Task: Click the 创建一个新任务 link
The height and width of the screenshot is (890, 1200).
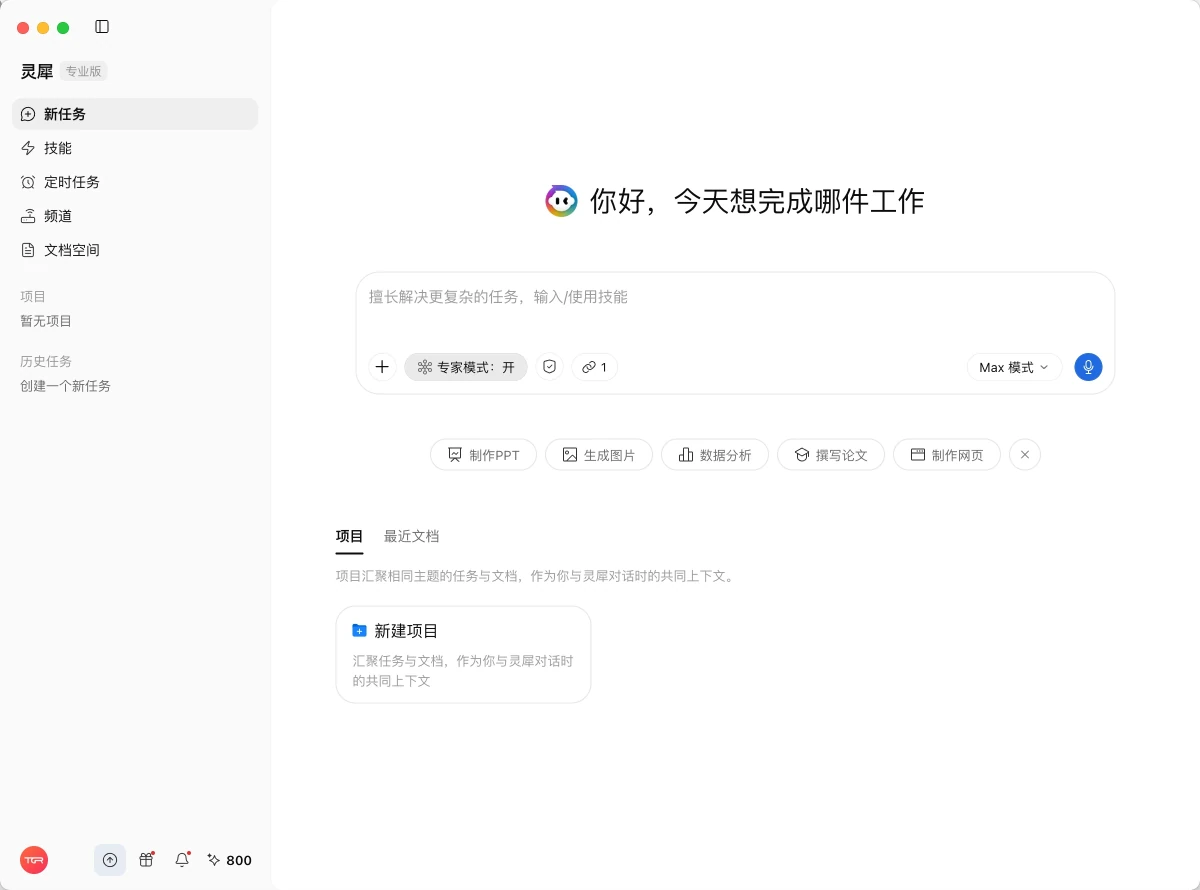Action: 65,386
